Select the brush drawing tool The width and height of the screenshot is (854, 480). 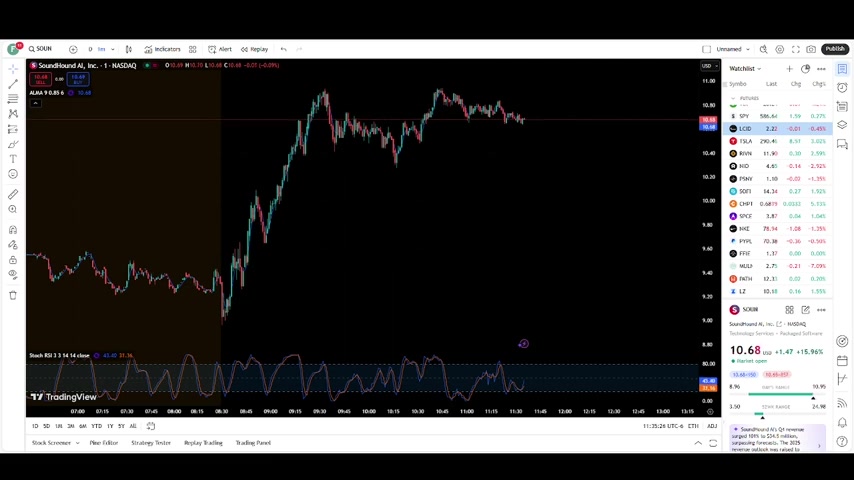point(13,144)
